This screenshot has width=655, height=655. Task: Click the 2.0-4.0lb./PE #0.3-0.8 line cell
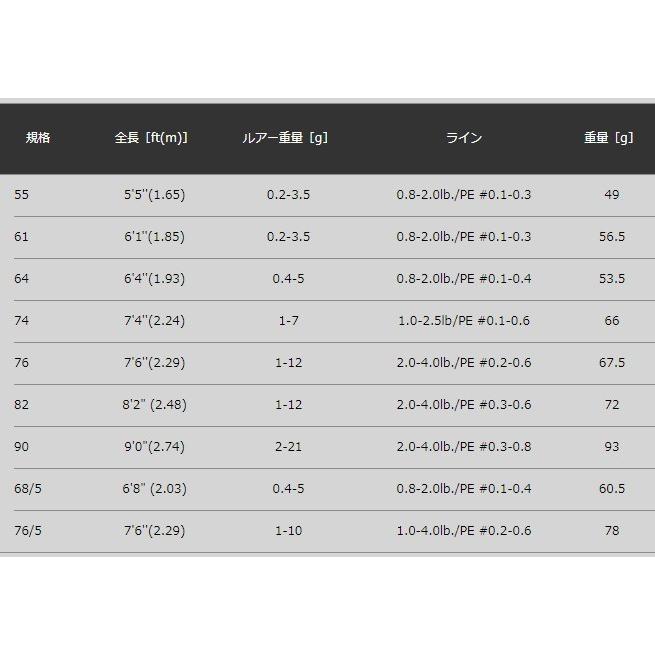click(464, 447)
